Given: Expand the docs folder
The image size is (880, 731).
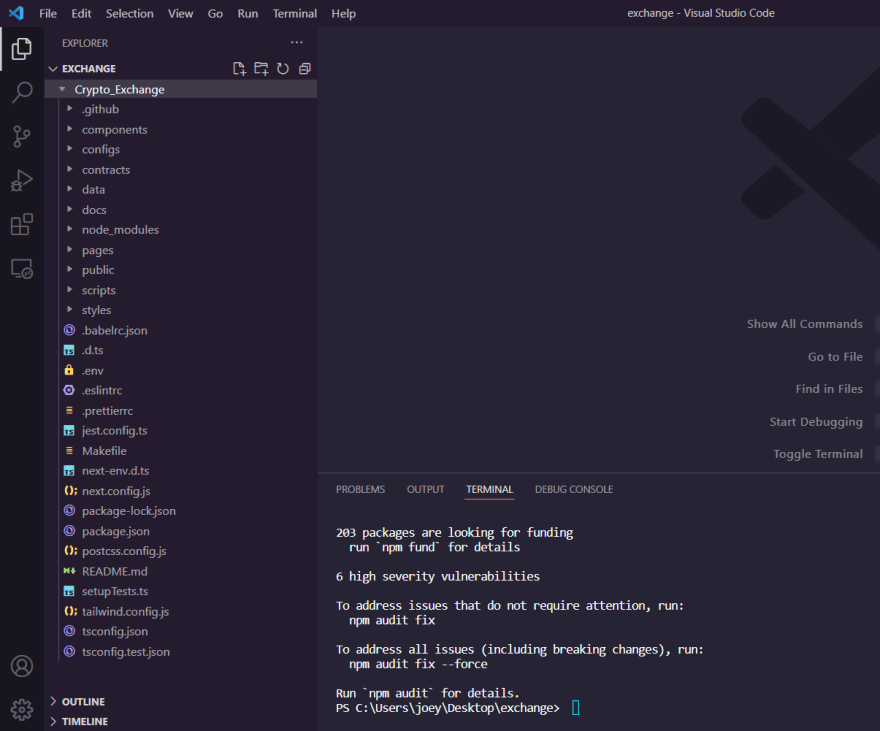Looking at the screenshot, I should click(70, 209).
